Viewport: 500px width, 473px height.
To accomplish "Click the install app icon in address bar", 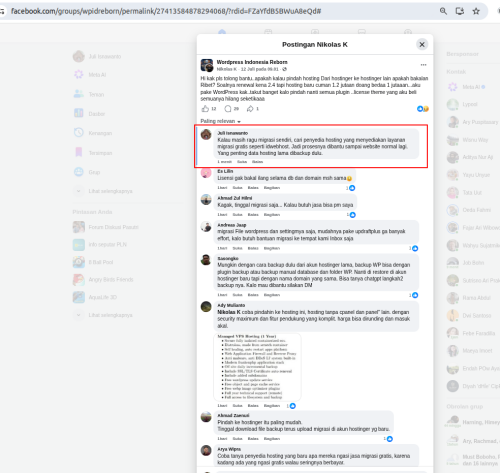I will 460,11.
